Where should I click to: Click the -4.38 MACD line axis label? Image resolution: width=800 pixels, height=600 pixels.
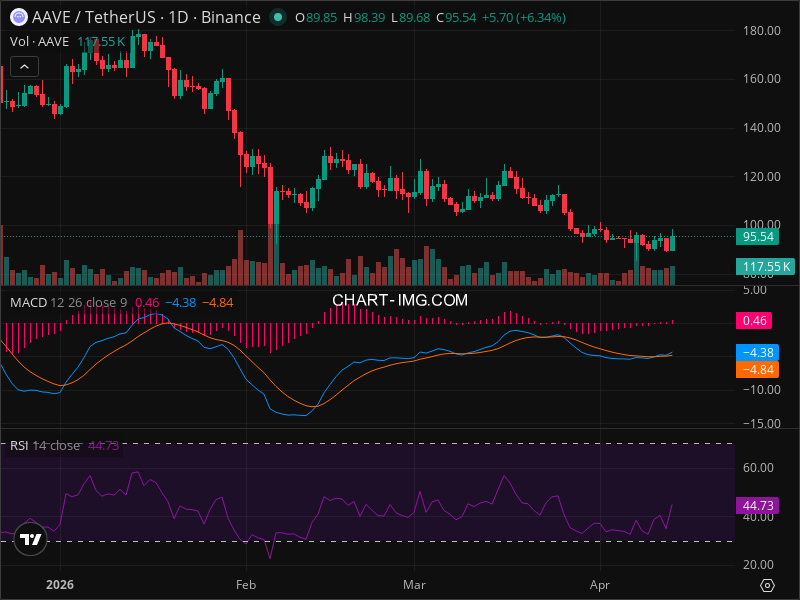pyautogui.click(x=758, y=353)
